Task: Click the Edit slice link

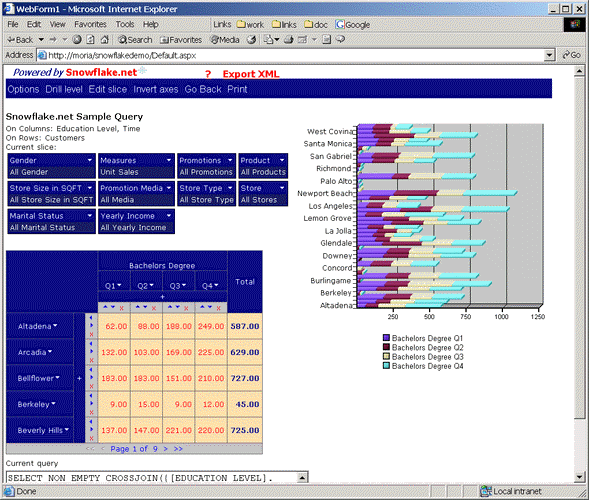Action: tap(108, 89)
